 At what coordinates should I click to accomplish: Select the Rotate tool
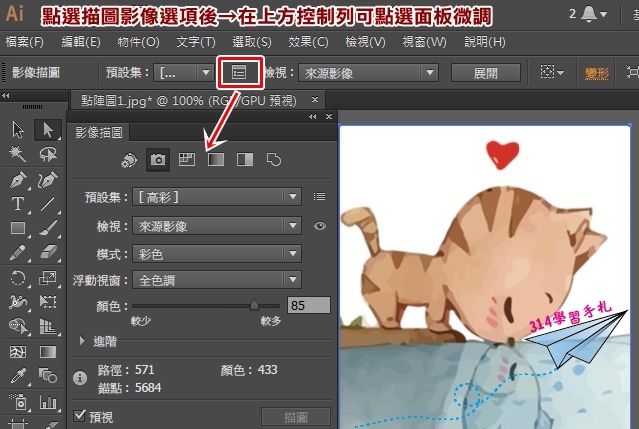(18, 278)
